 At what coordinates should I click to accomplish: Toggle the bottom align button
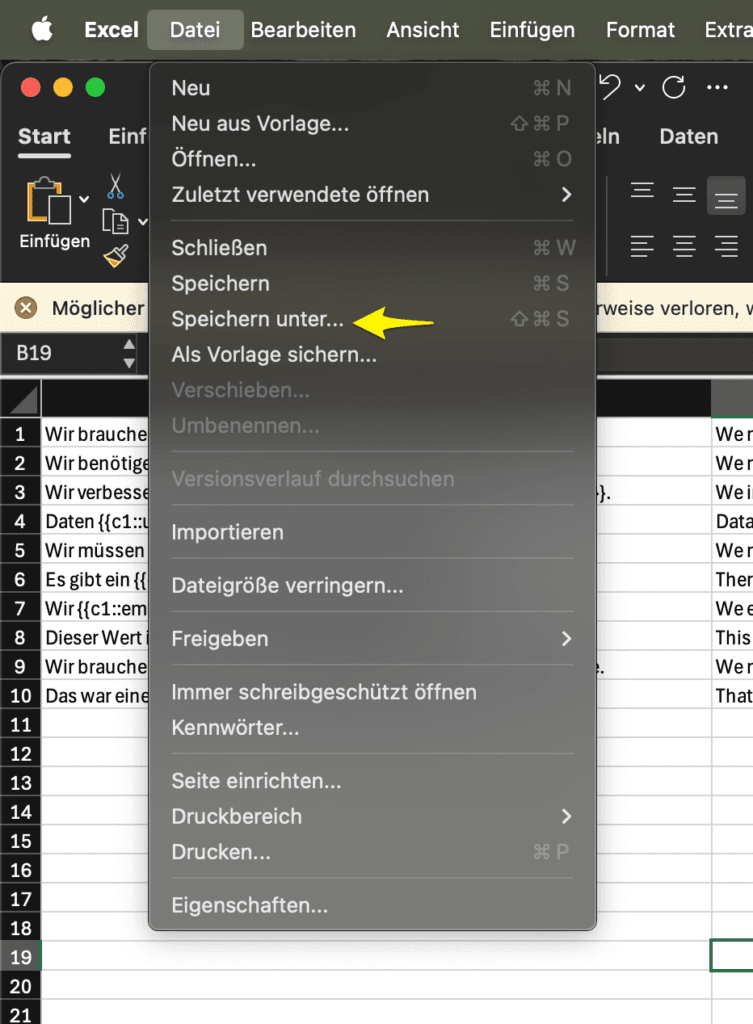click(726, 195)
